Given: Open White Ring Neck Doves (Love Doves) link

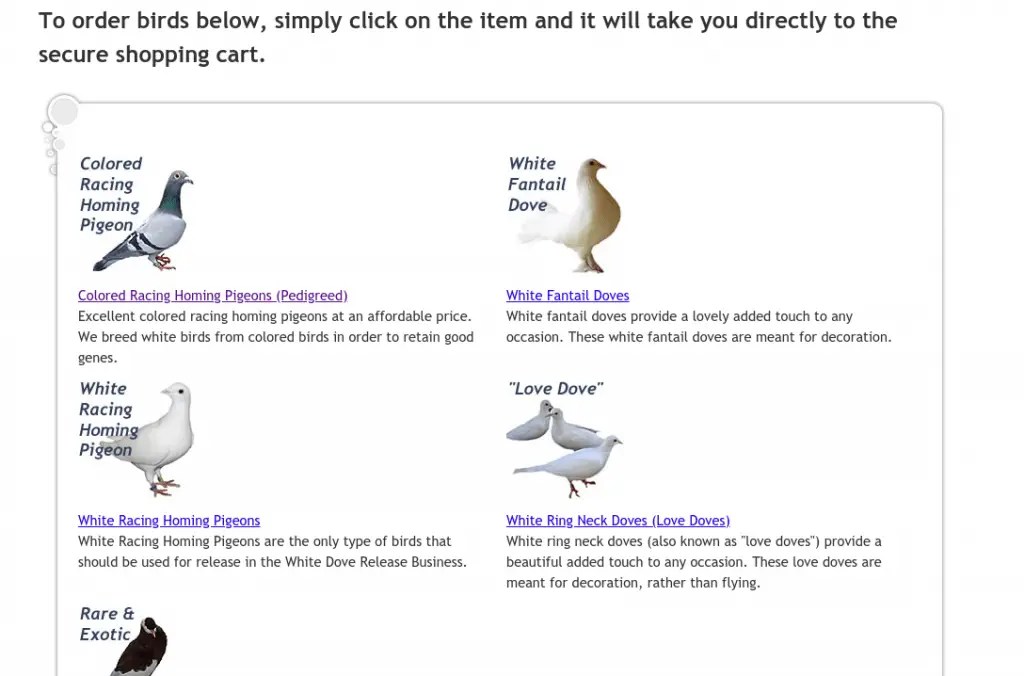Looking at the screenshot, I should click(x=617, y=520).
